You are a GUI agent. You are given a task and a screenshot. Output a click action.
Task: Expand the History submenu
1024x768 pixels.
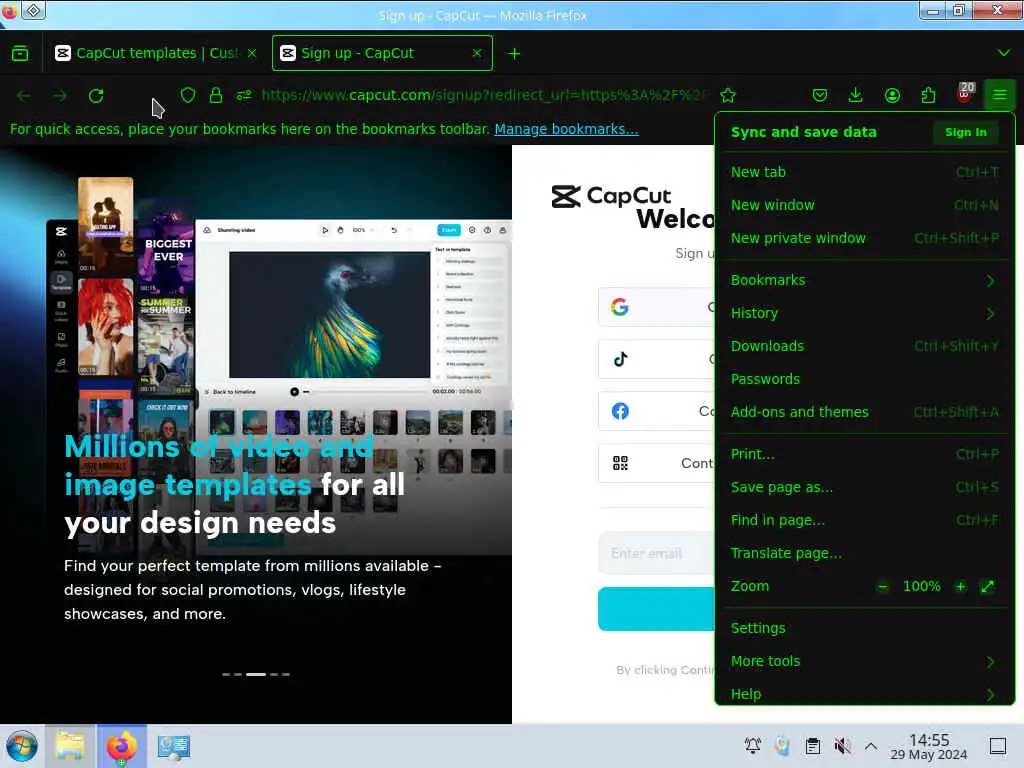pos(865,313)
